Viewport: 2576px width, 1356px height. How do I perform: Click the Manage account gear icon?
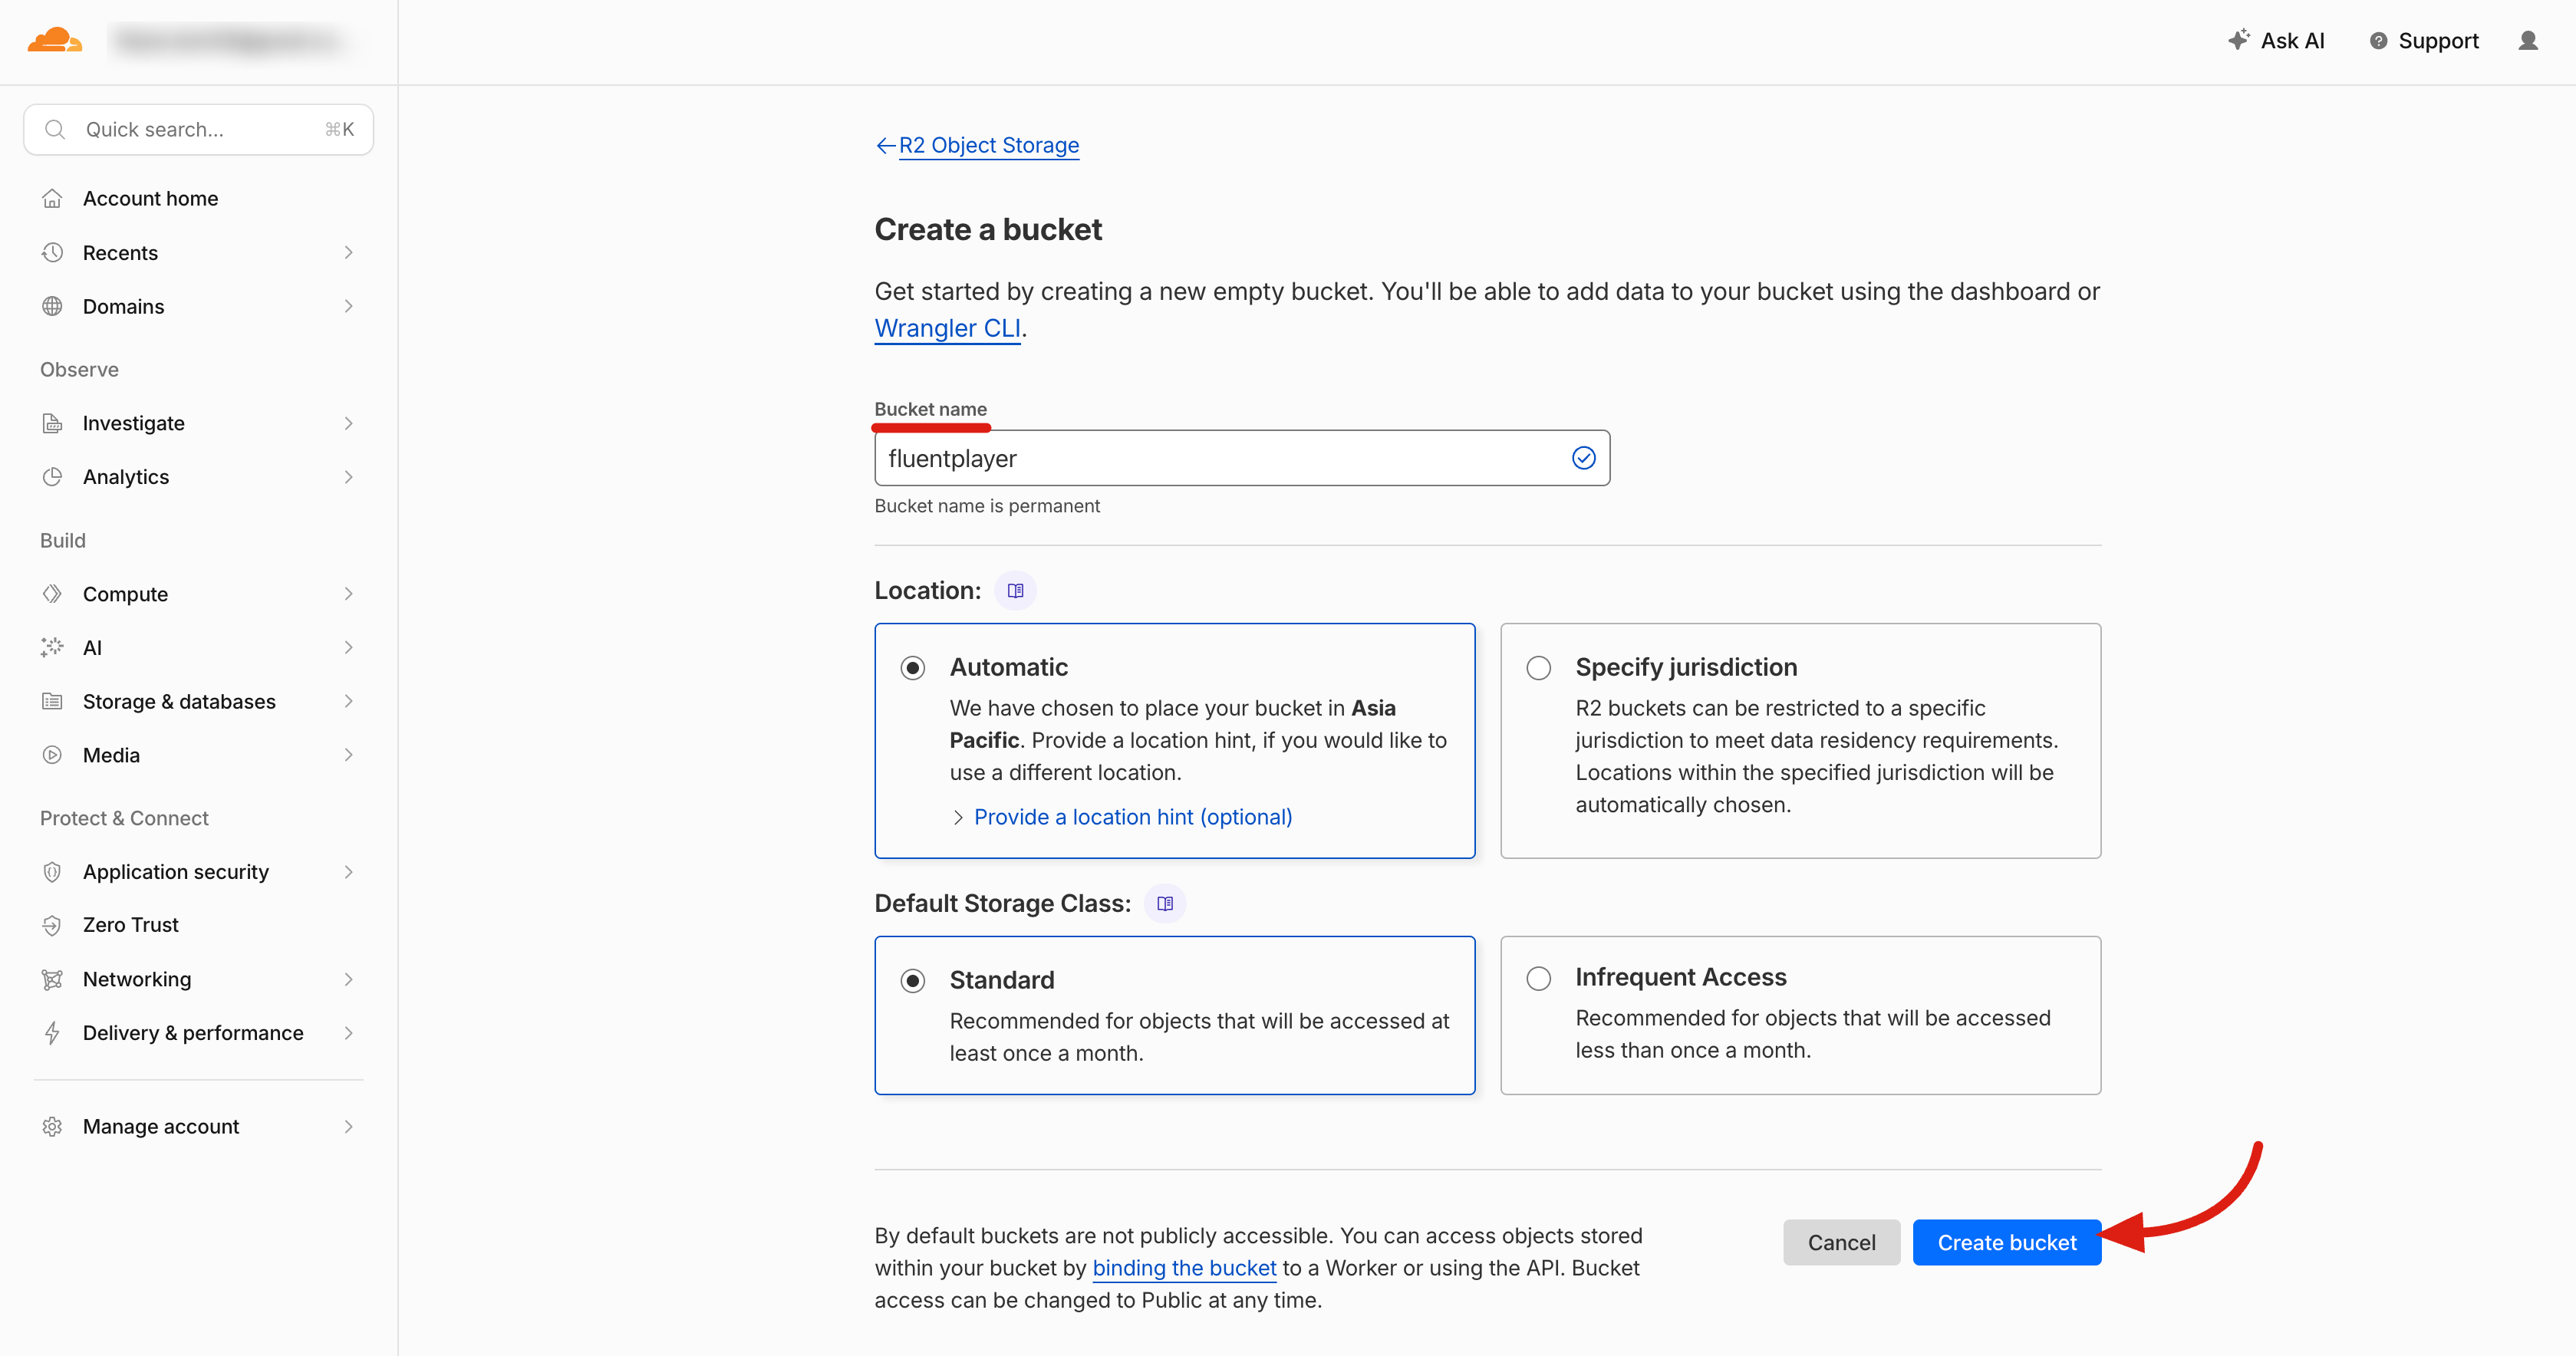52,1127
